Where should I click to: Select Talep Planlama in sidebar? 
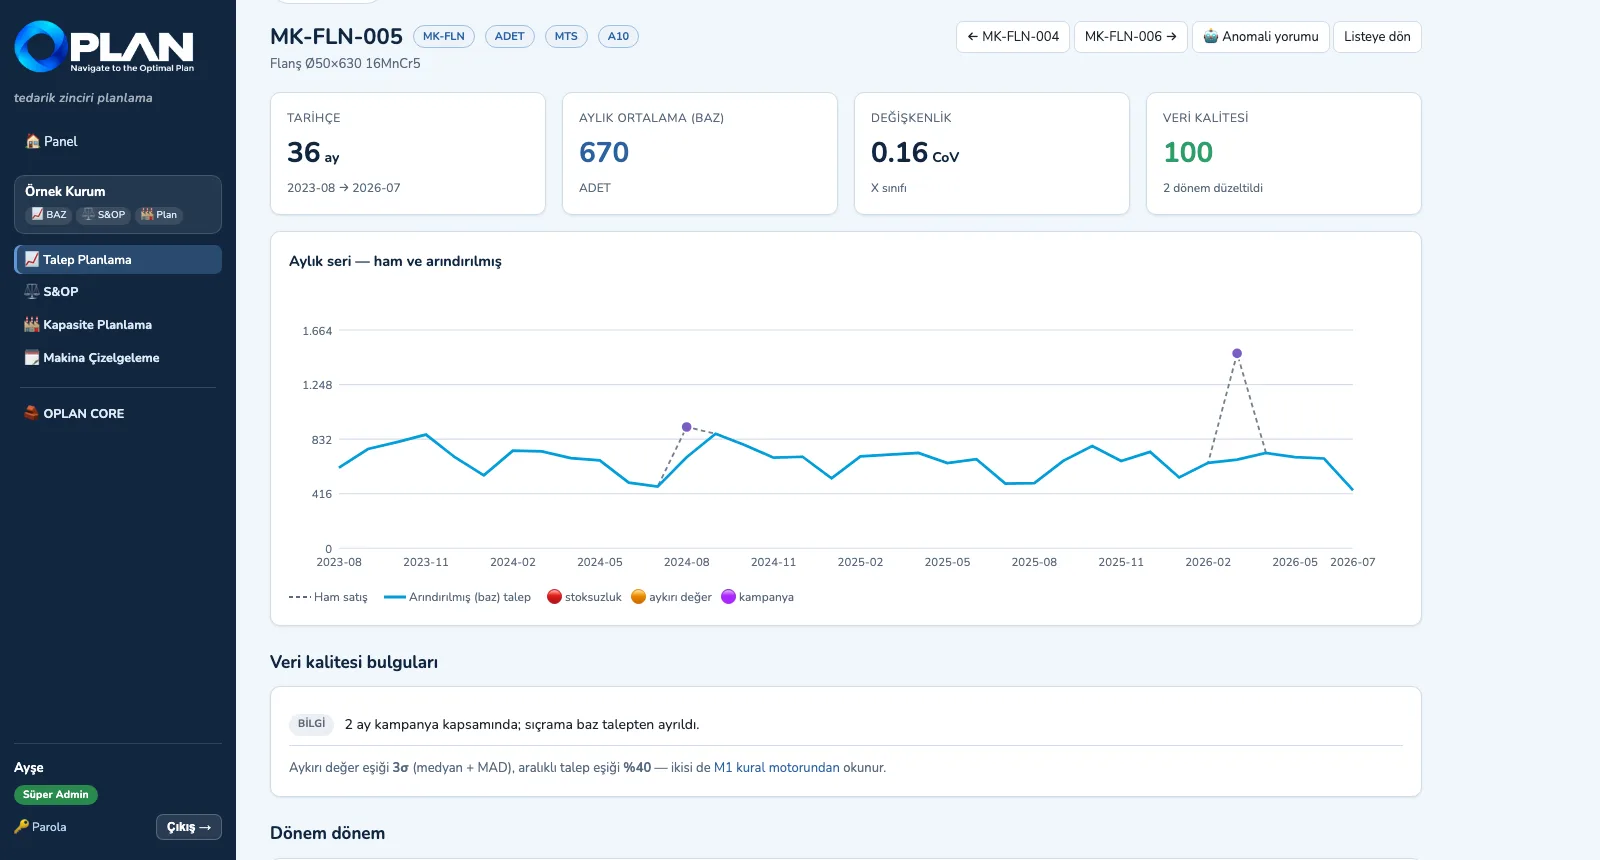coord(118,259)
